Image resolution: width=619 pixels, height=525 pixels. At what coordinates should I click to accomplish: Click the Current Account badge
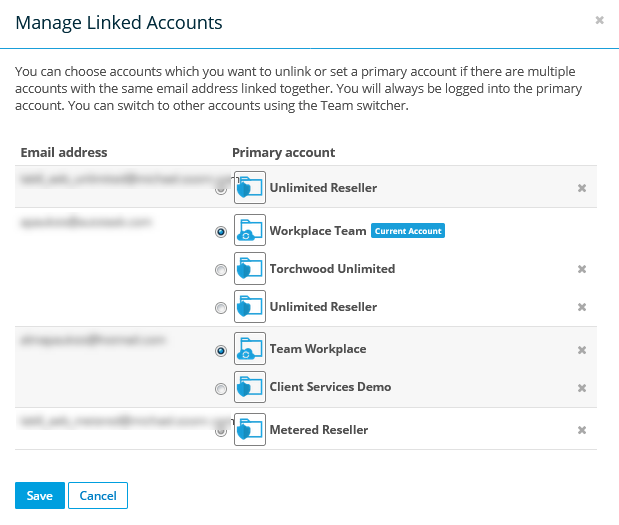tap(408, 231)
